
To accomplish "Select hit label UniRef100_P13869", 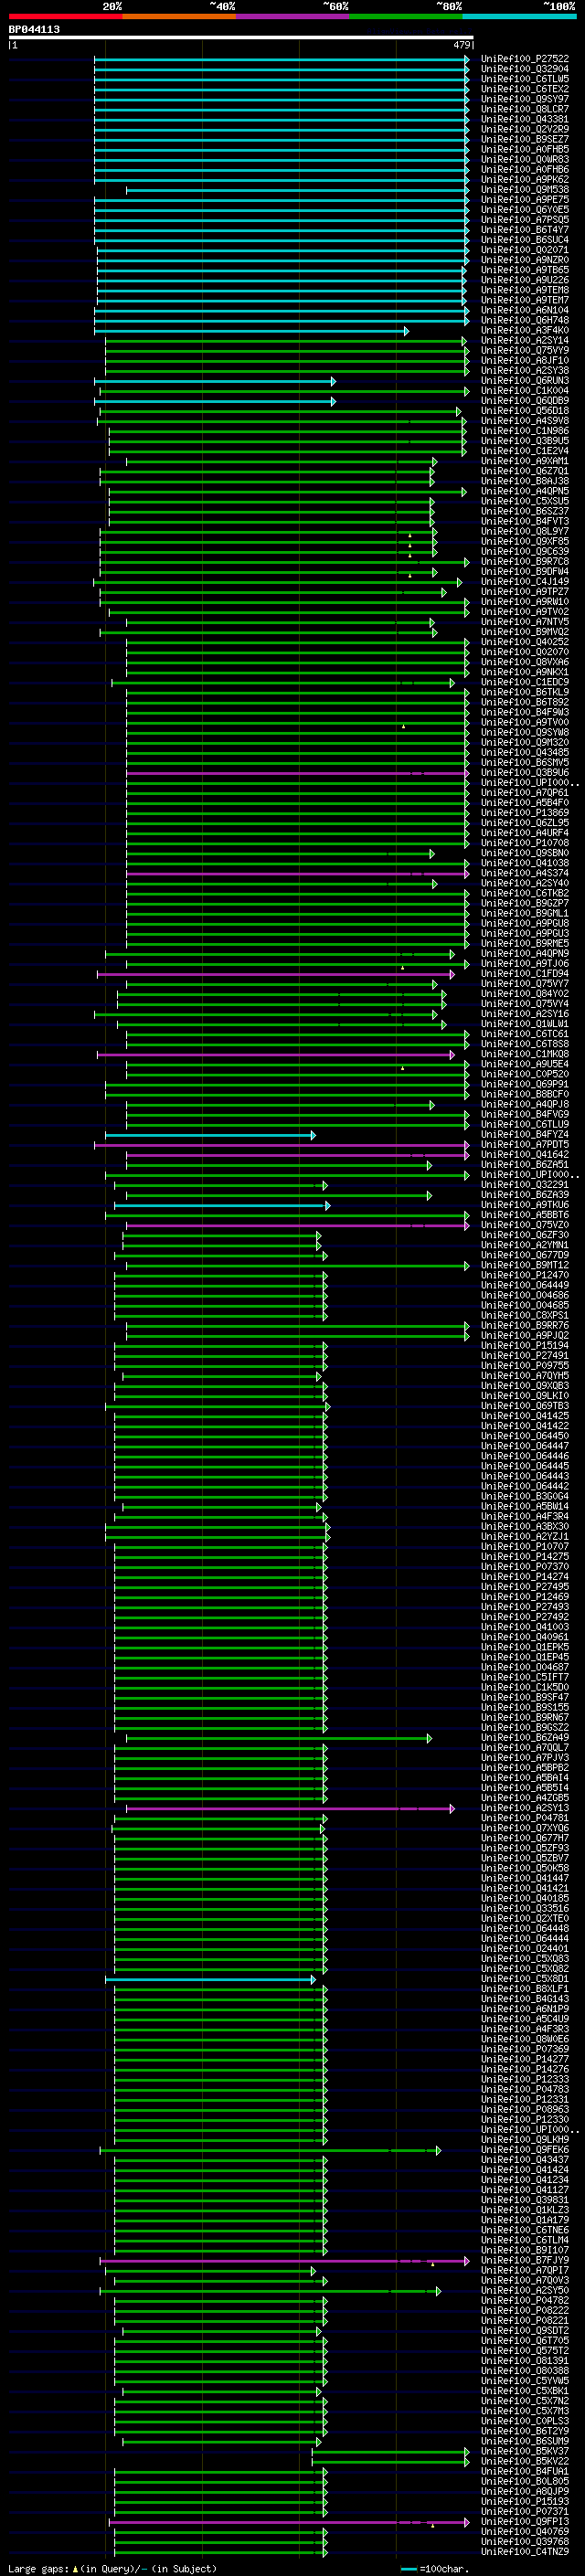I will coord(525,813).
